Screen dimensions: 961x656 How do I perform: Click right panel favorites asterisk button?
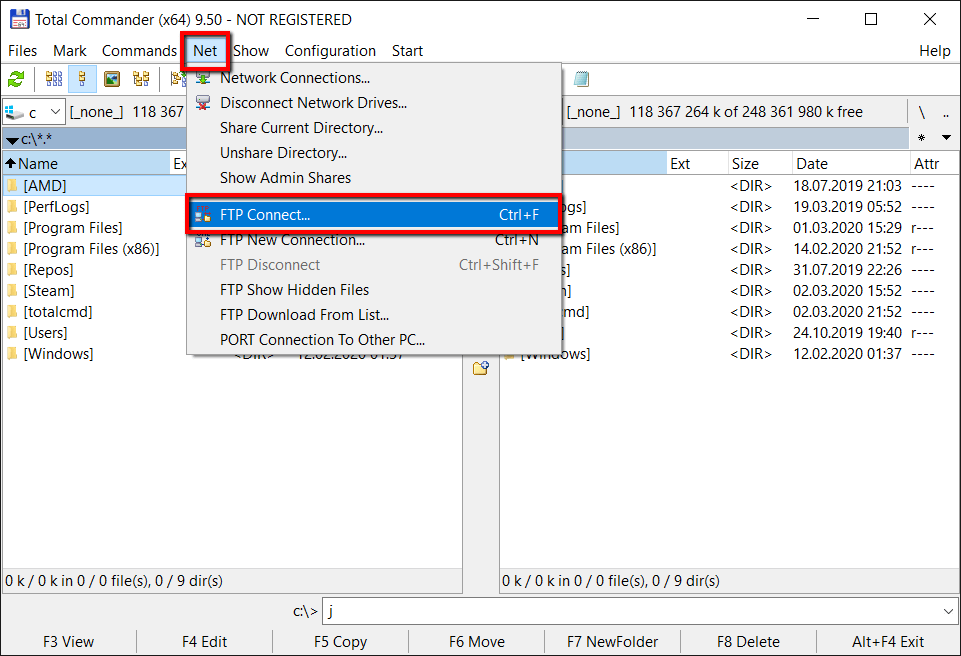pyautogui.click(x=921, y=138)
